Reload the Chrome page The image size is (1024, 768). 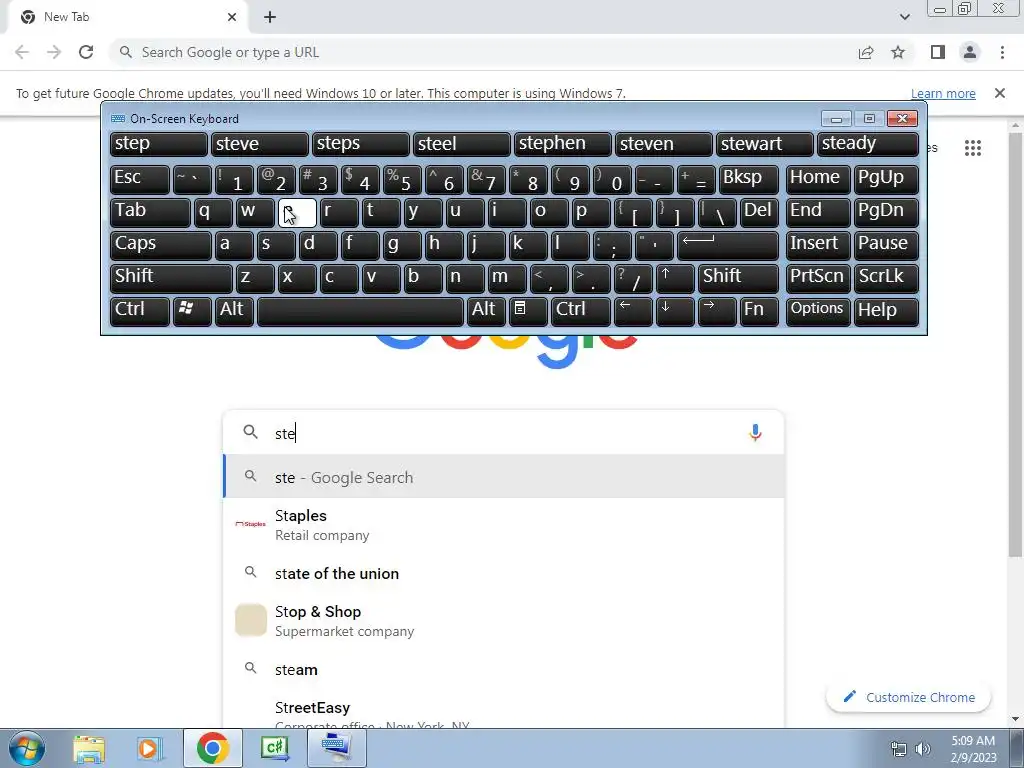86,52
